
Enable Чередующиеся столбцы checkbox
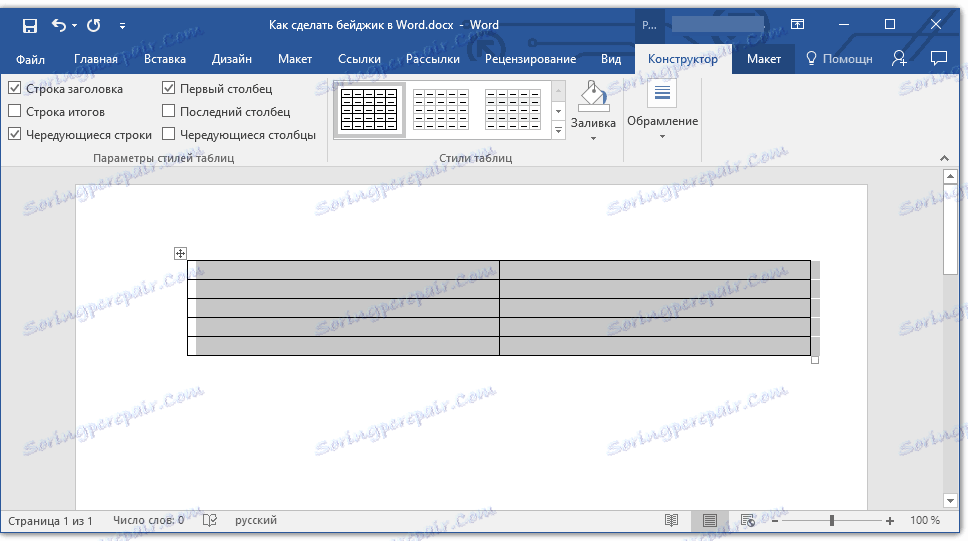169,134
